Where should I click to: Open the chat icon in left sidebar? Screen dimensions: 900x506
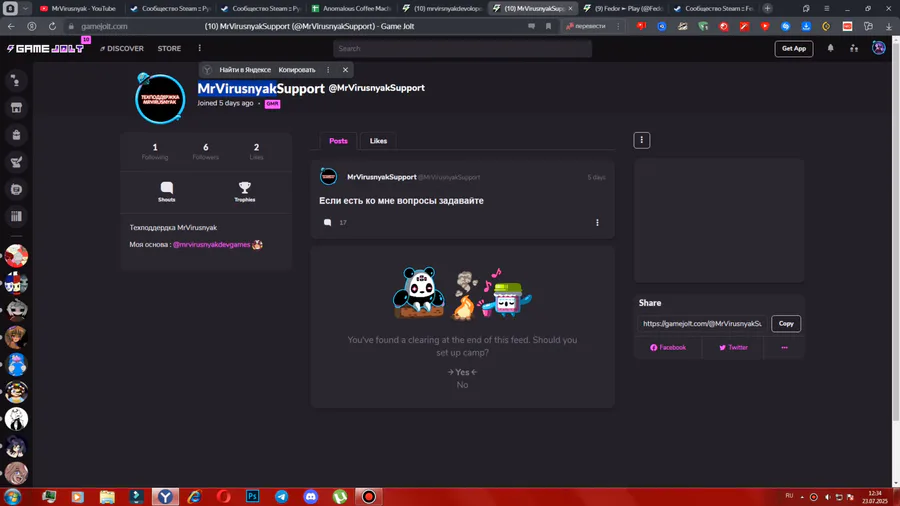(16, 189)
